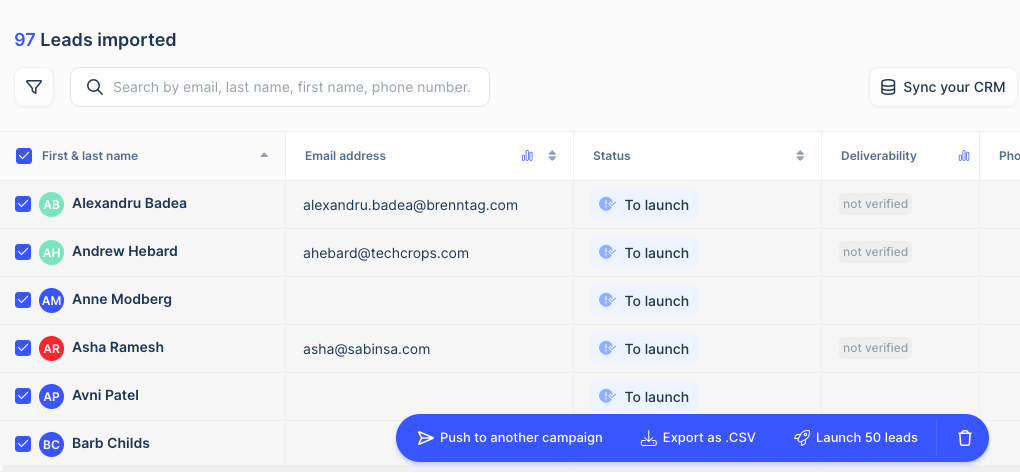
Task: Open Asha Ramesh's To launch status
Action: tap(644, 349)
